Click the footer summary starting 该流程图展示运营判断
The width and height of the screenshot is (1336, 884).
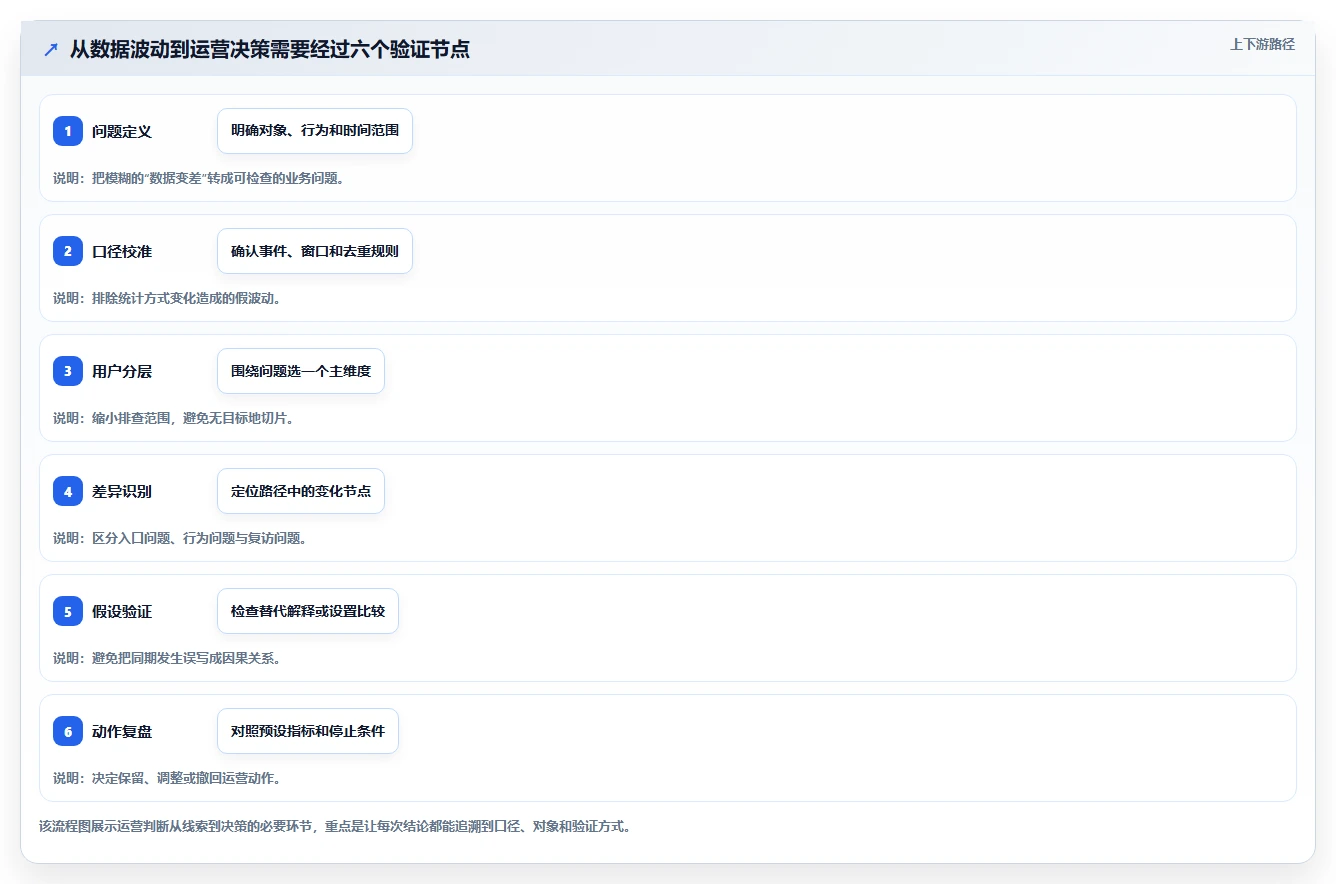[x=335, y=827]
